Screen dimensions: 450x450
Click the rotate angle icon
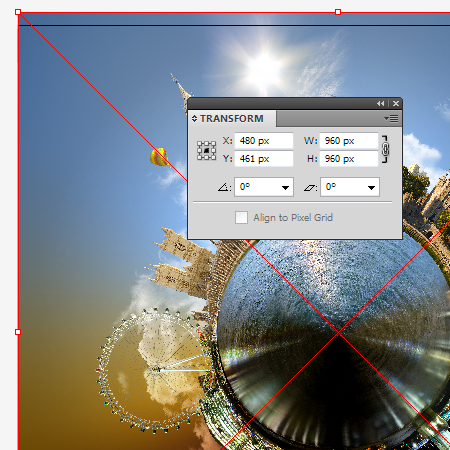click(x=224, y=187)
